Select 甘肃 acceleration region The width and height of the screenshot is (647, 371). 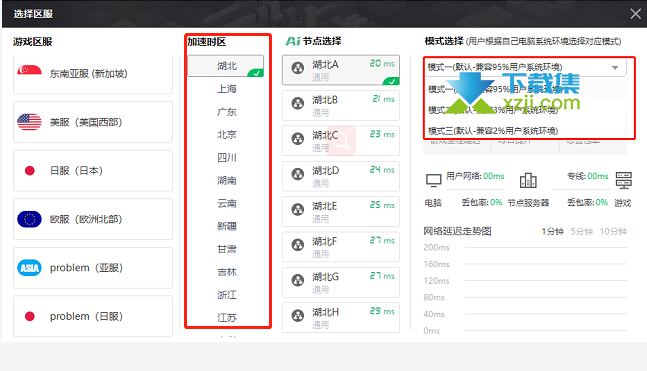click(x=227, y=249)
